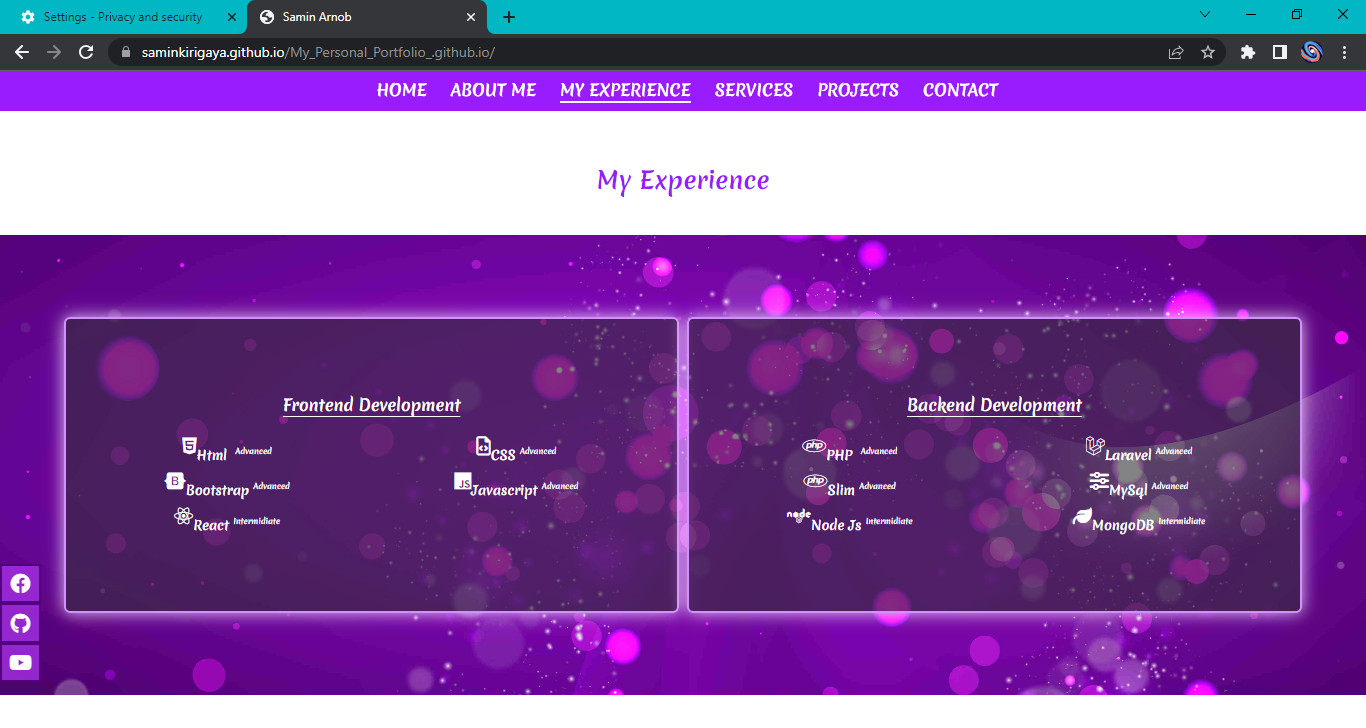This screenshot has height=728, width=1366.
Task: Select the Bootstrap icon
Action: (x=174, y=481)
